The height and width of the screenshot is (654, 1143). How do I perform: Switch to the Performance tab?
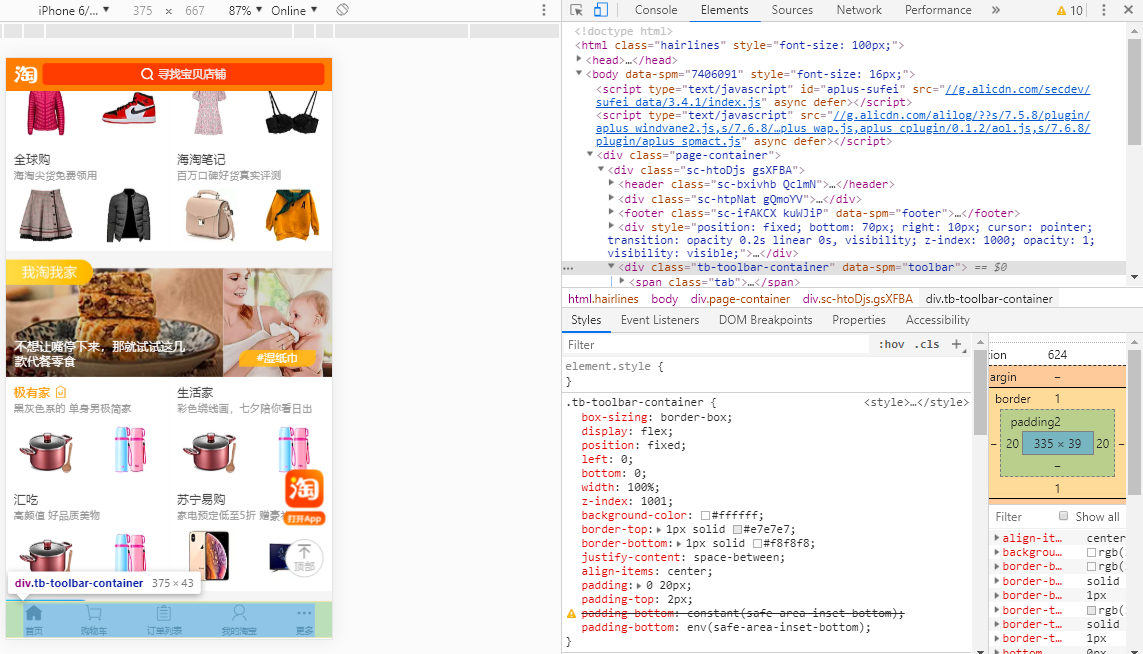937,10
